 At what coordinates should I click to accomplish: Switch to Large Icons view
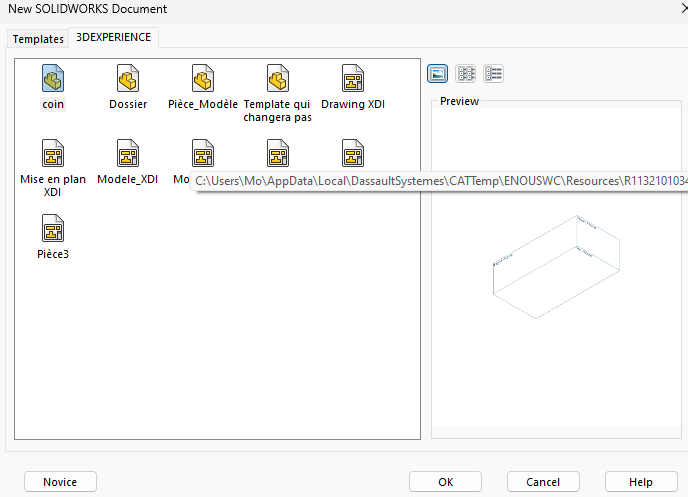pos(438,73)
